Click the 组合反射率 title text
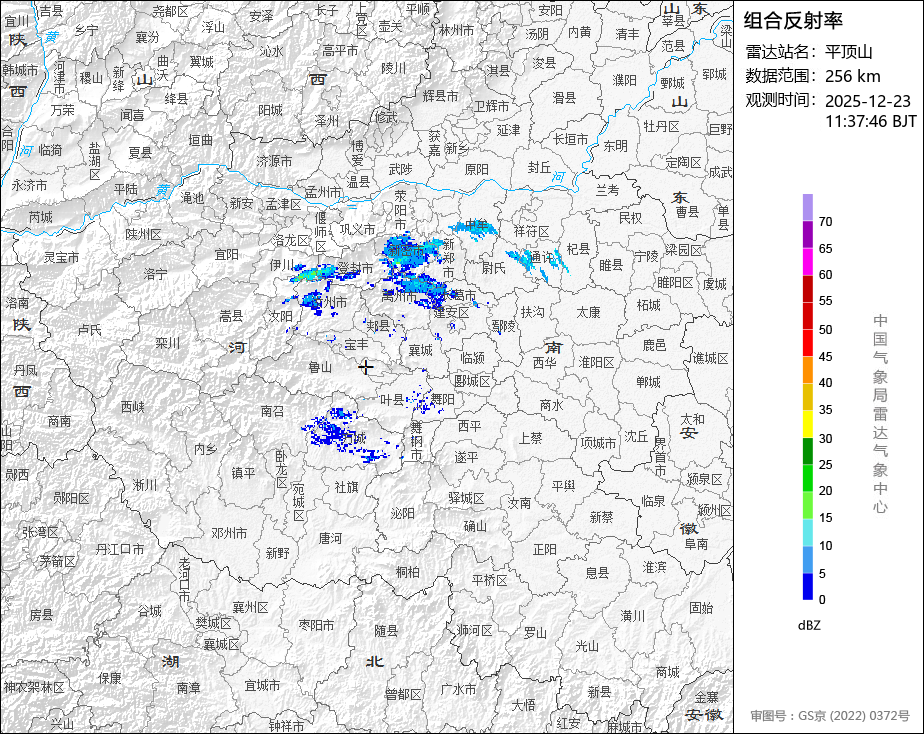Image resolution: width=924 pixels, height=734 pixels. click(x=793, y=21)
